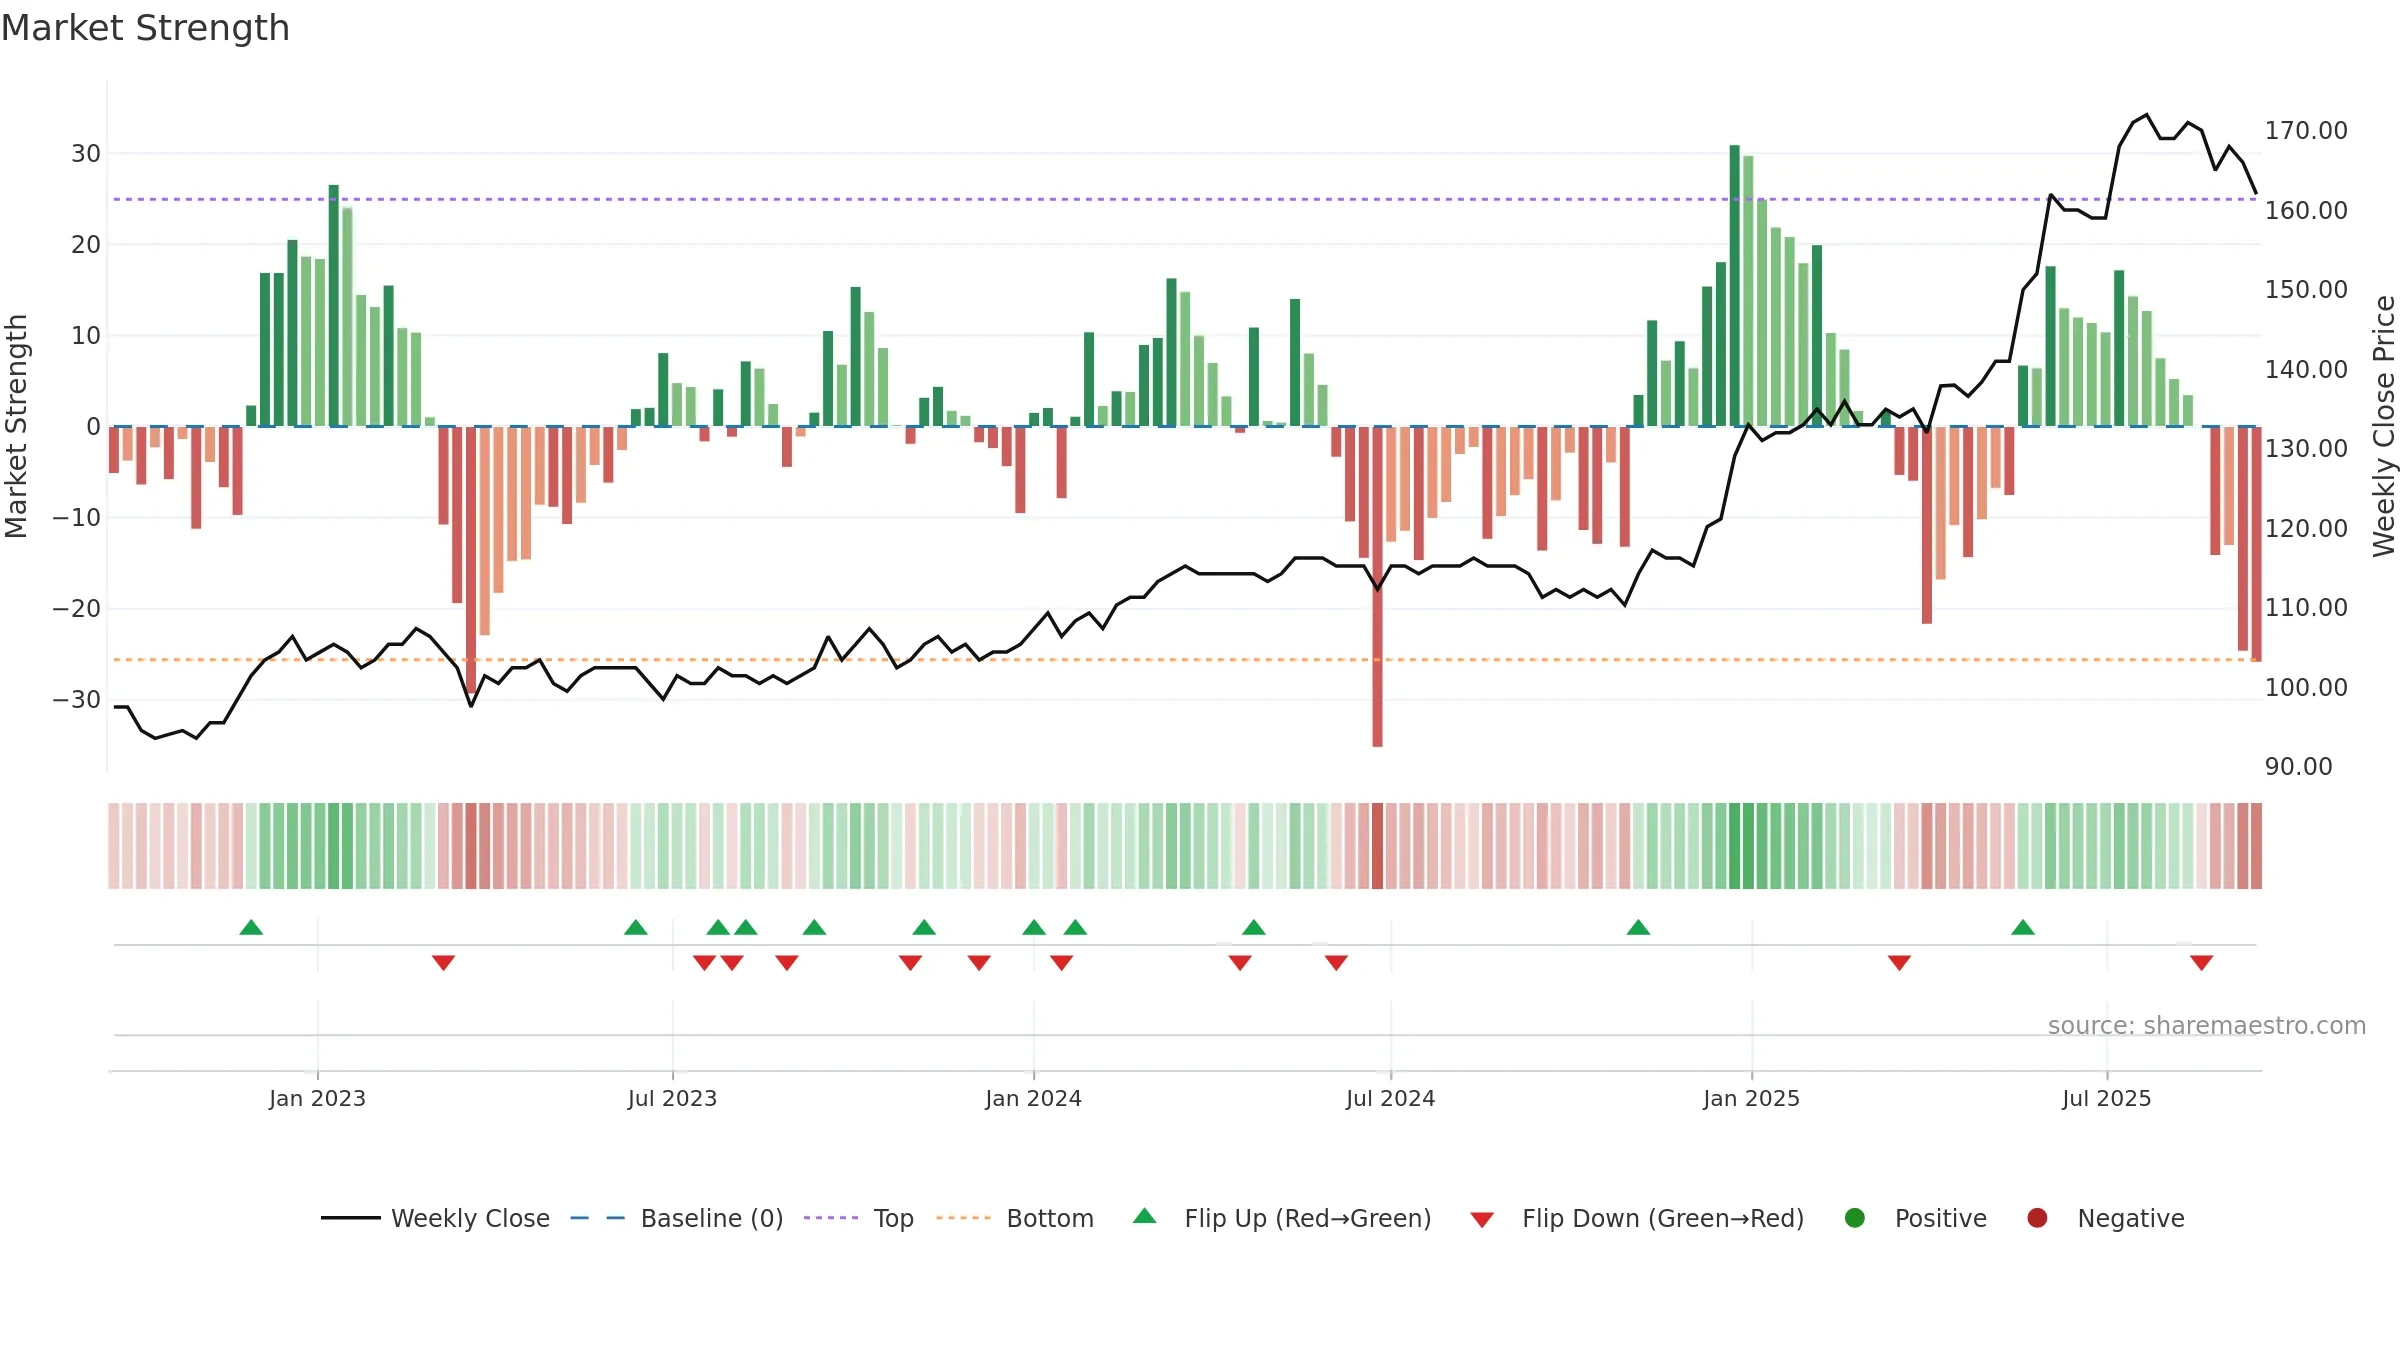Click the Weekly Close Price axis title

(x=2384, y=426)
